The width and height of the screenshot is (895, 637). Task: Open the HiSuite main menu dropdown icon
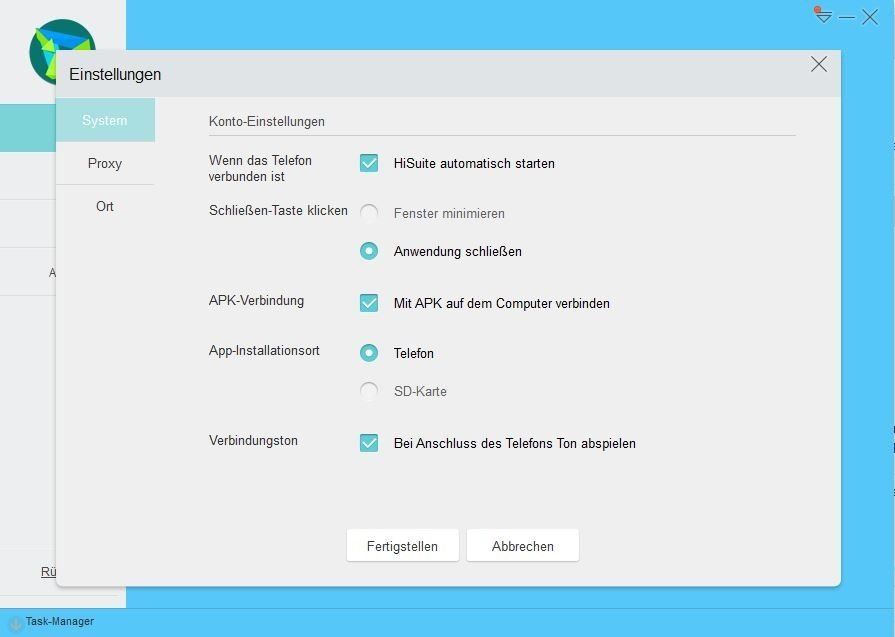[x=823, y=15]
